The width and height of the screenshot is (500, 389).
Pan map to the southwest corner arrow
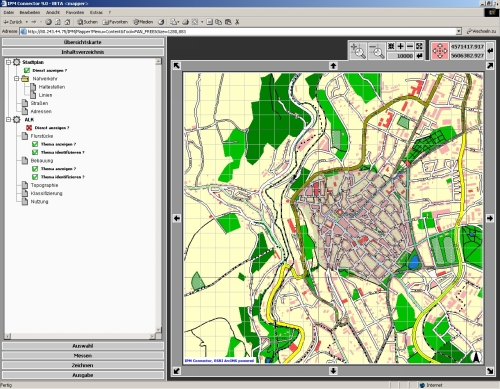177,370
